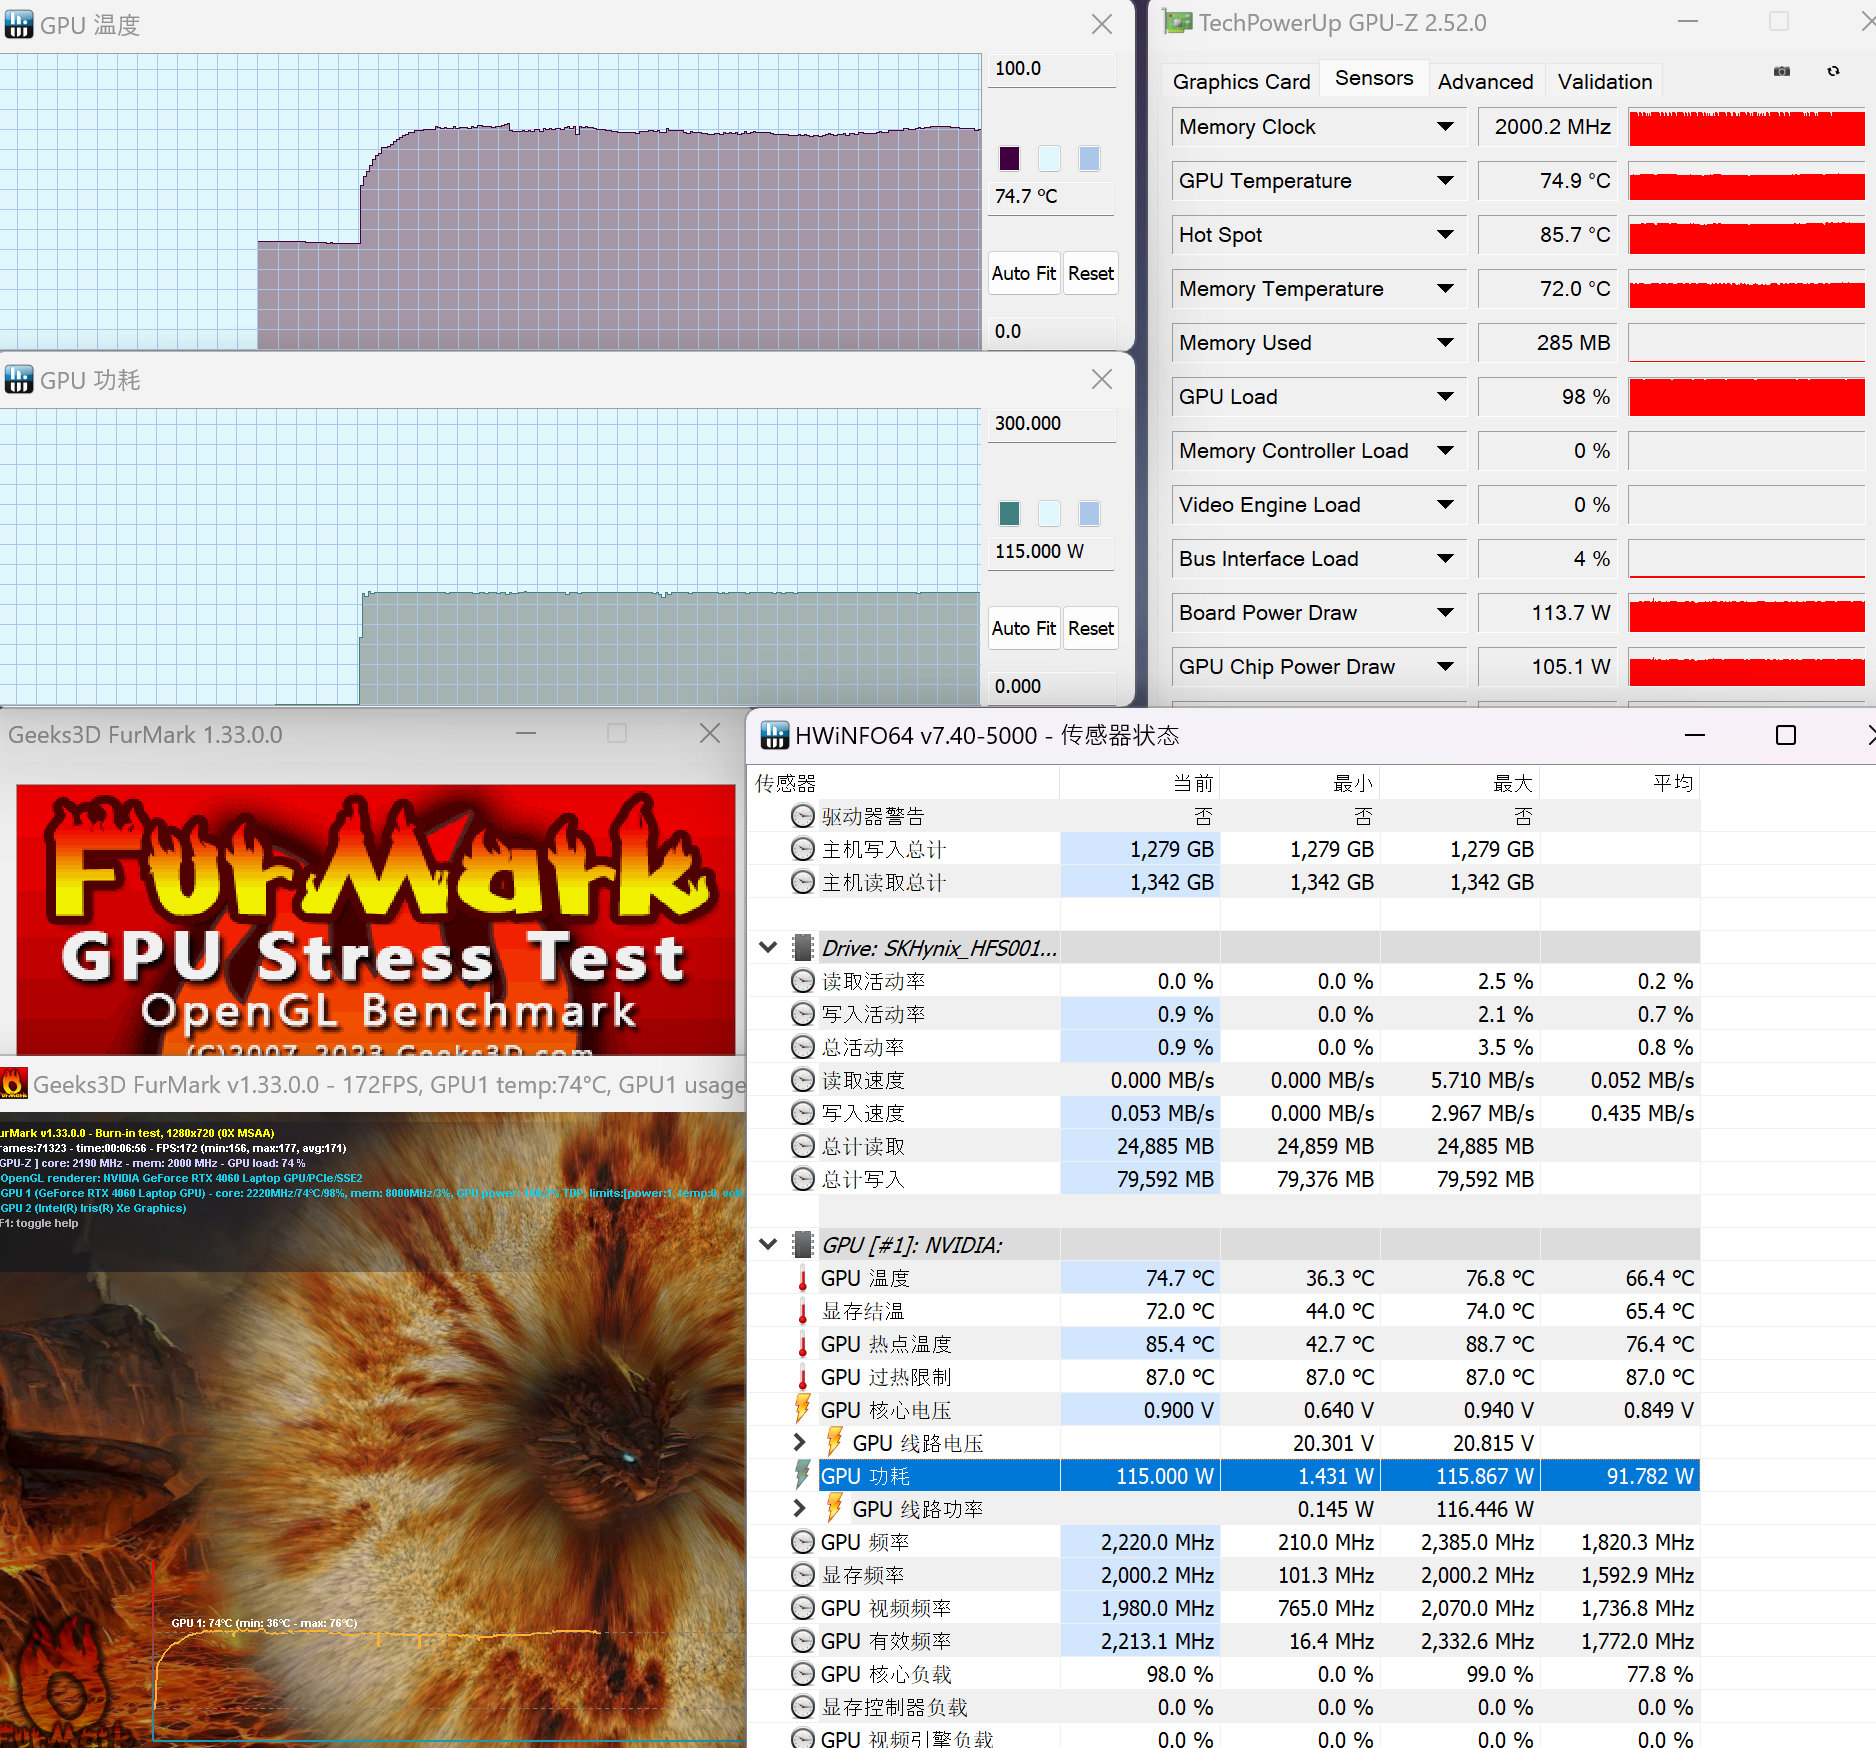The height and width of the screenshot is (1748, 1876).
Task: Click Auto Fit in GPU temperature graph
Action: [x=1024, y=273]
